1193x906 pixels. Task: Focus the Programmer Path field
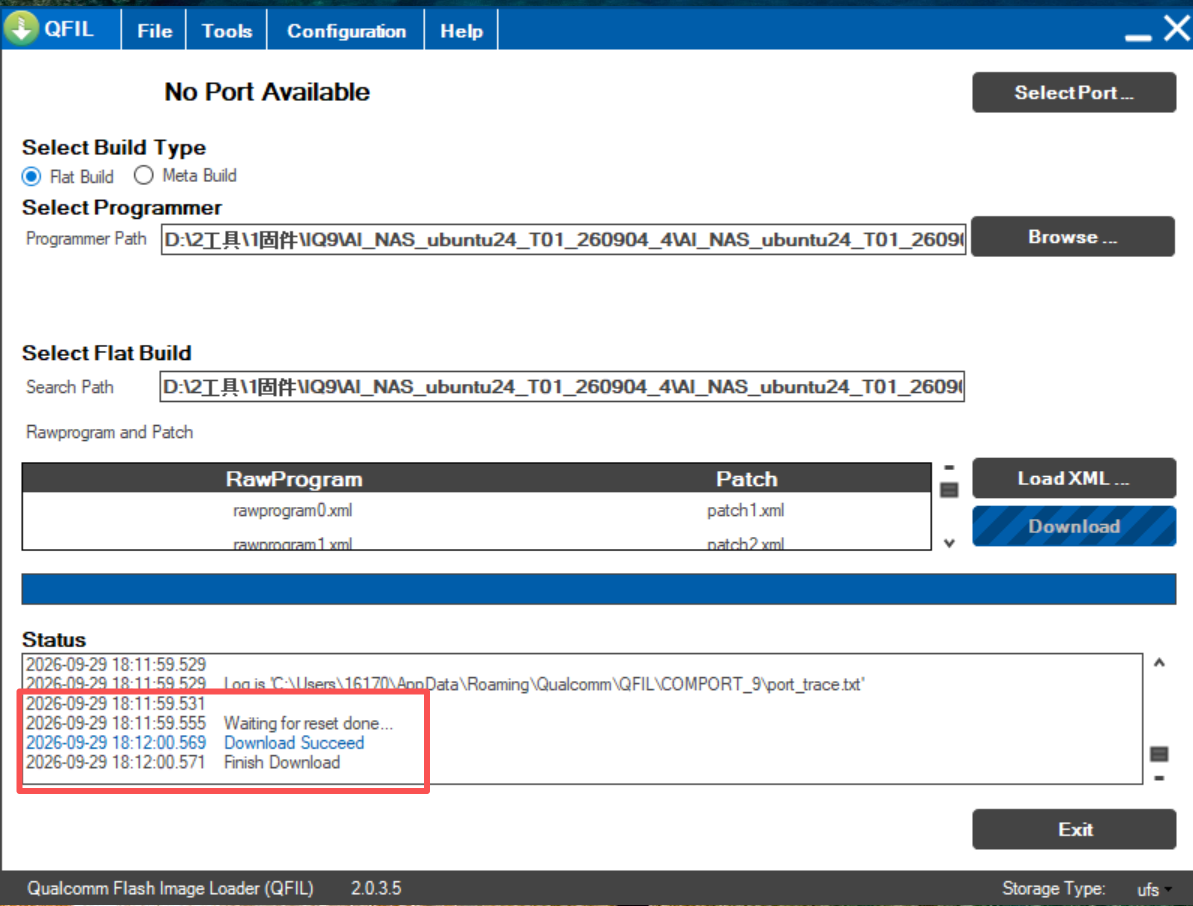click(x=563, y=240)
